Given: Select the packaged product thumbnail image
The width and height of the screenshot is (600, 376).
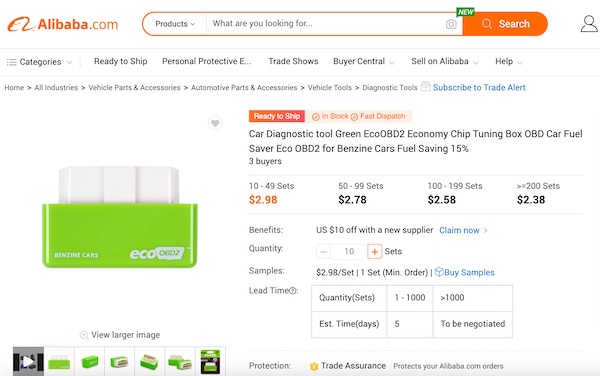Looking at the screenshot, I should tap(210, 361).
